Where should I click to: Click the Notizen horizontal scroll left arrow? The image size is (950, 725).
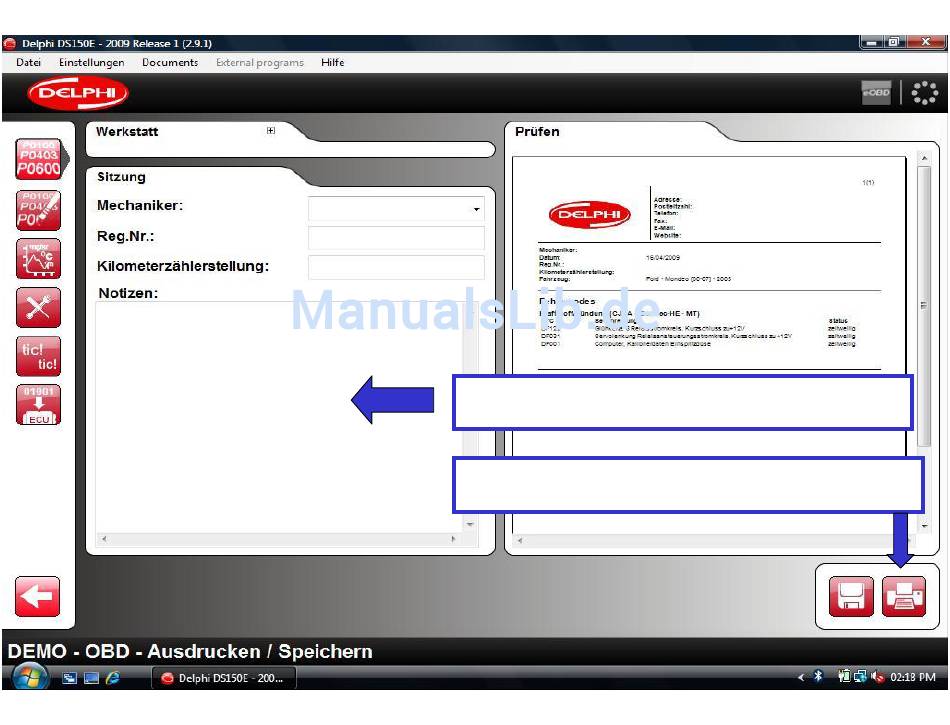104,538
